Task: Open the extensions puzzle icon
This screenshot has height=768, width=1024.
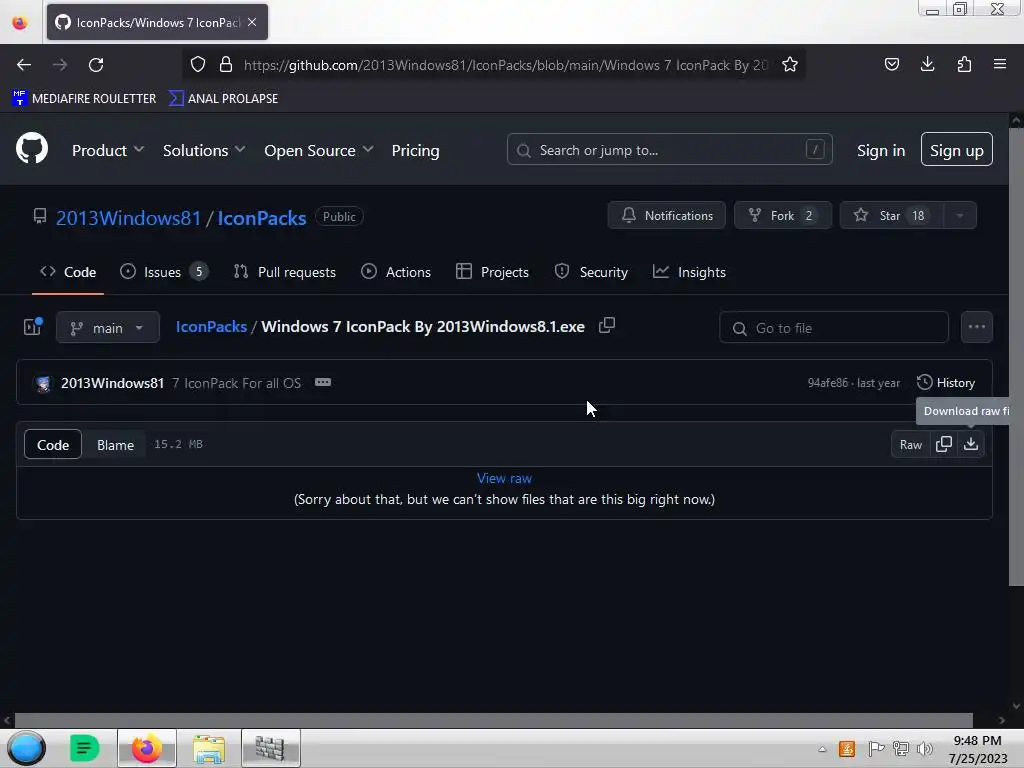Action: click(964, 64)
